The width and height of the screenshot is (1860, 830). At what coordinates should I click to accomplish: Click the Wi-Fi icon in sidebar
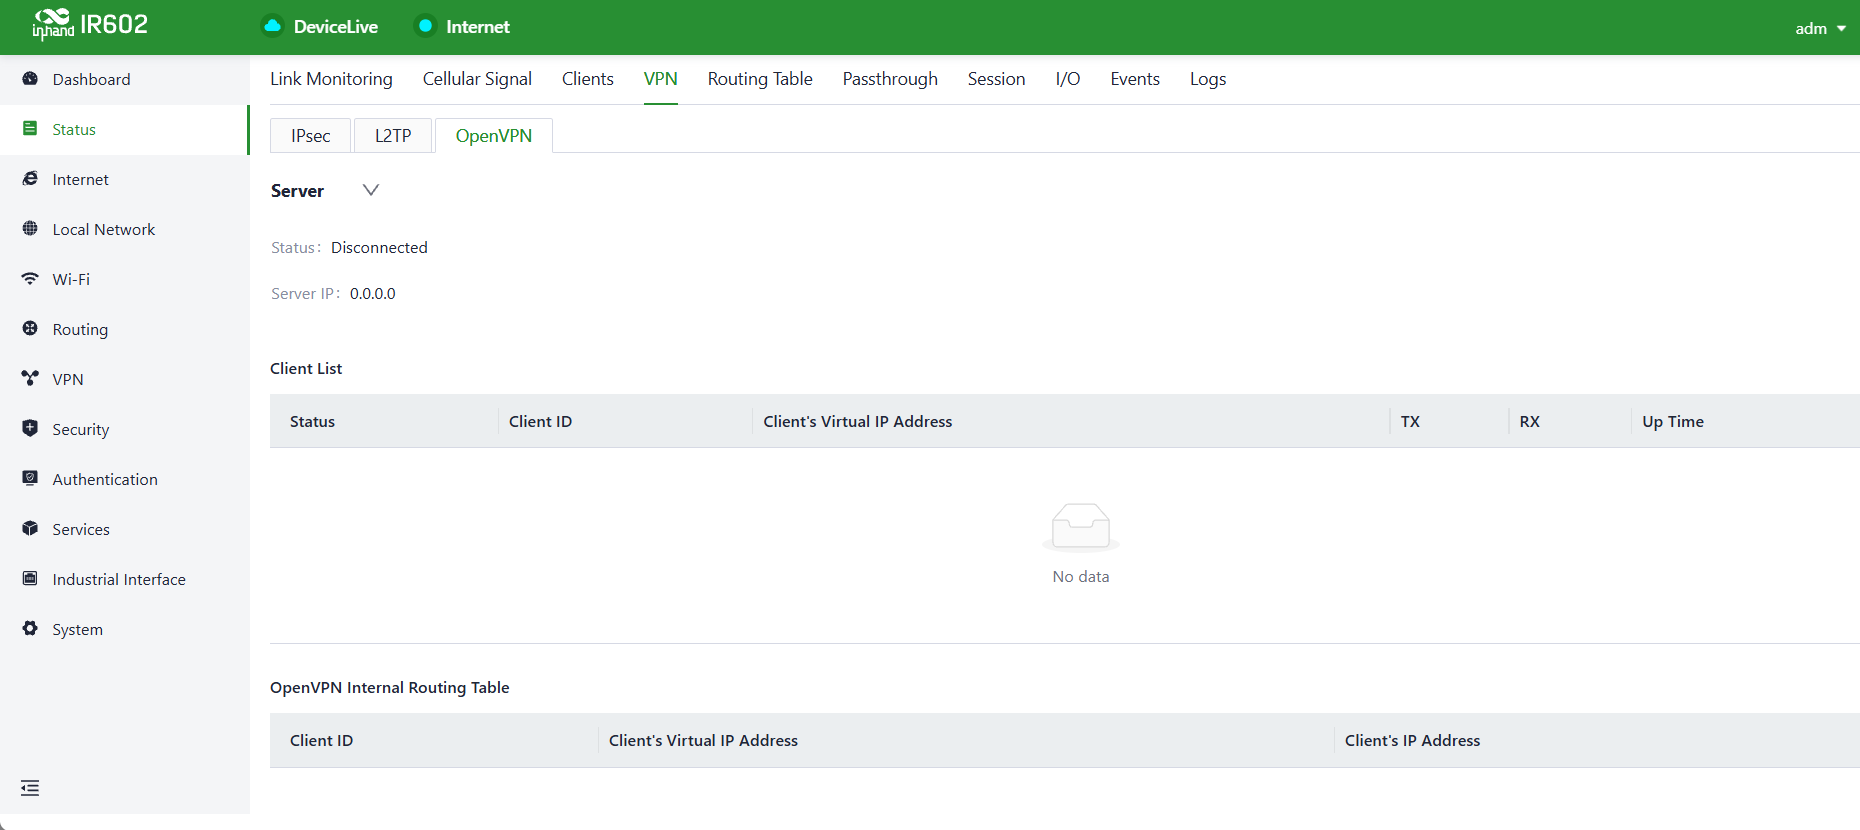[30, 278]
